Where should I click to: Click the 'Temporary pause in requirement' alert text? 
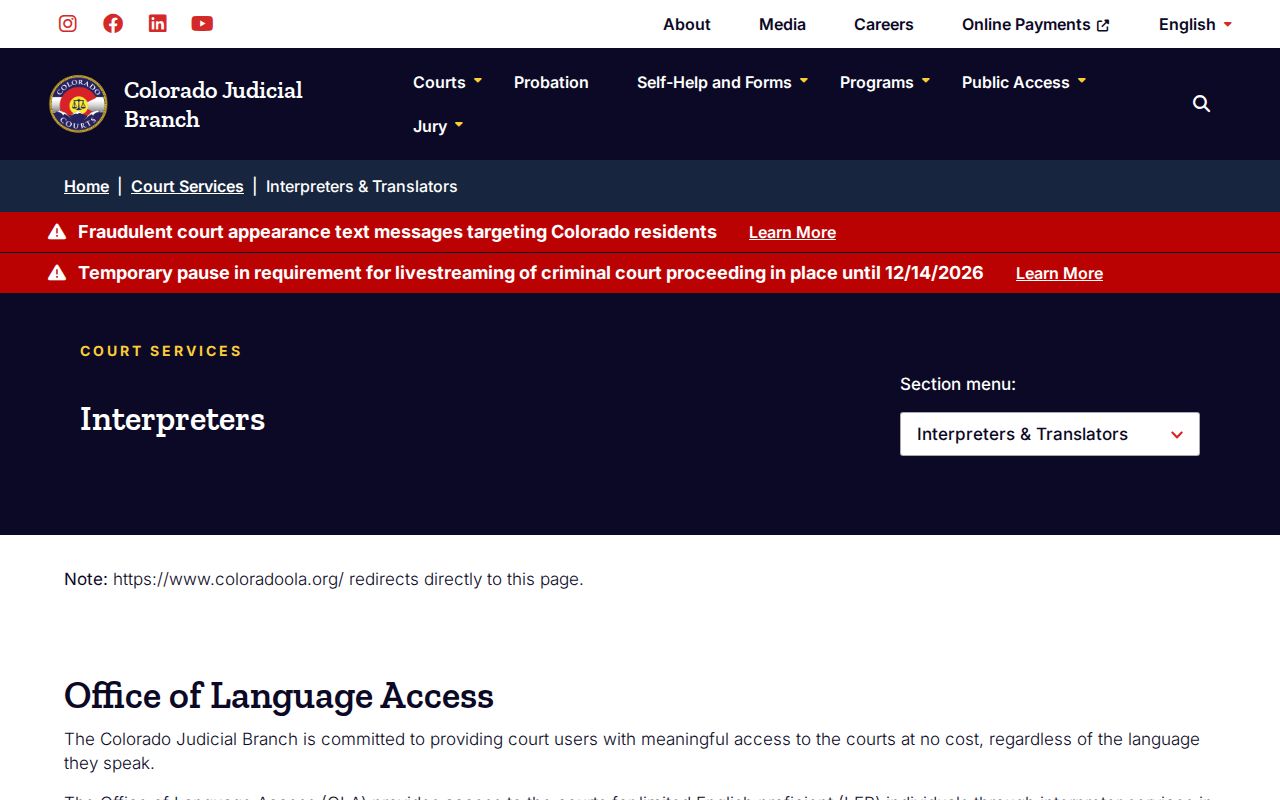531,273
